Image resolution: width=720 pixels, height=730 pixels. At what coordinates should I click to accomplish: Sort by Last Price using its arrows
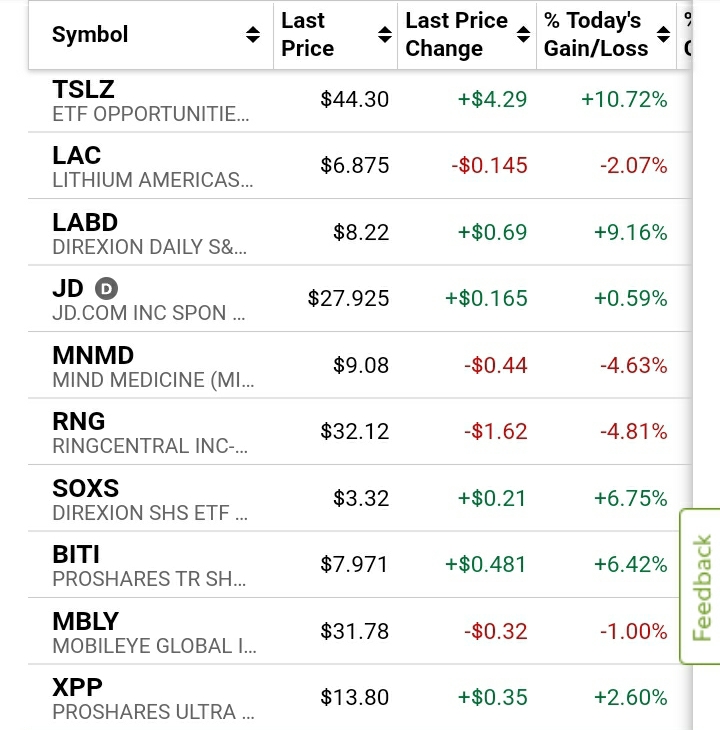click(x=385, y=35)
